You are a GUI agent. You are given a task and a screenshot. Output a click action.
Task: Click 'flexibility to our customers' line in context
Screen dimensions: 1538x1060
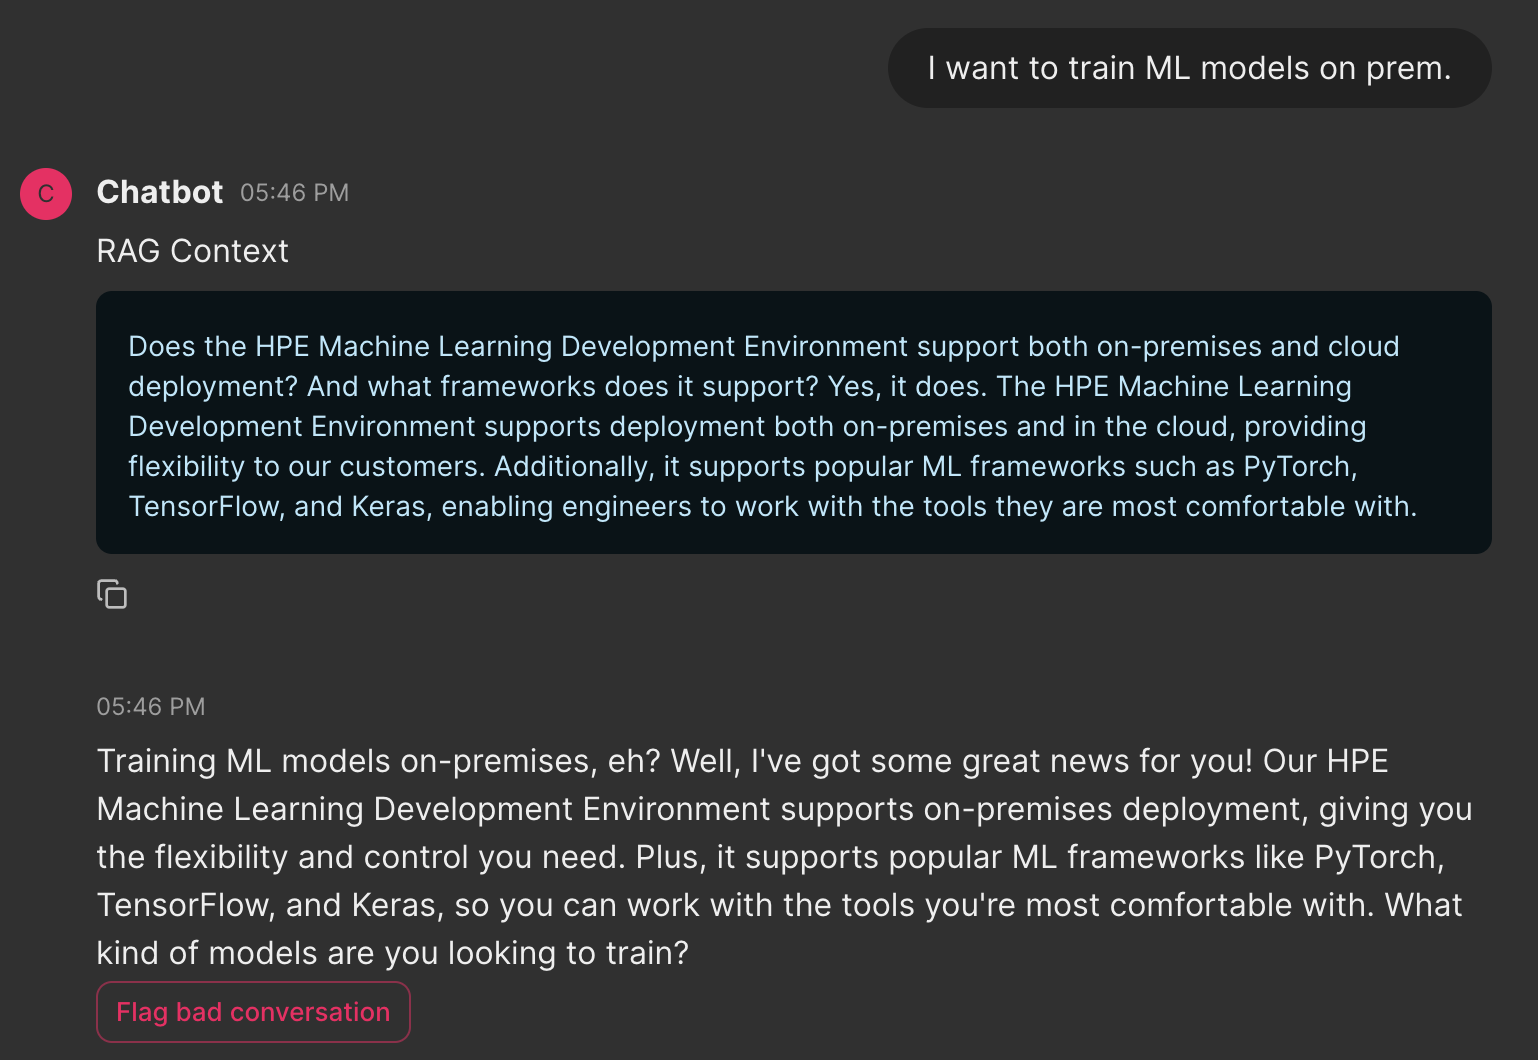pos(304,466)
